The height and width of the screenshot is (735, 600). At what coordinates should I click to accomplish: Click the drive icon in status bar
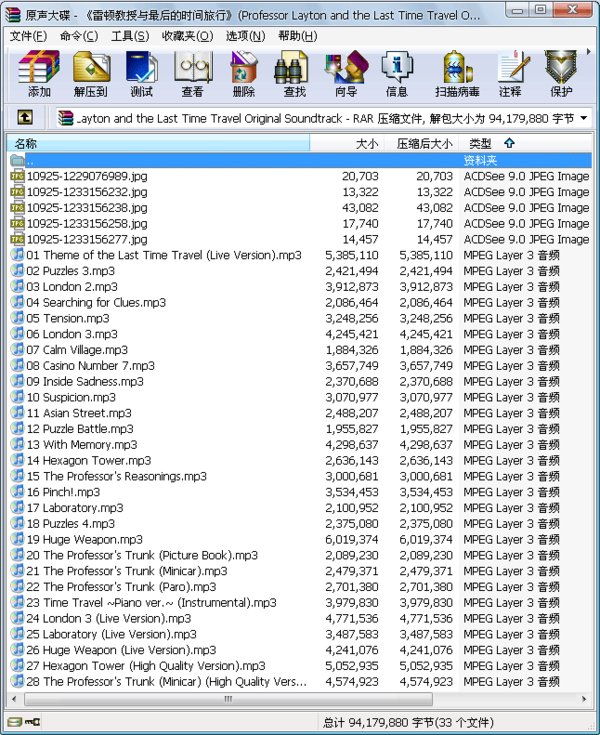click(15, 722)
